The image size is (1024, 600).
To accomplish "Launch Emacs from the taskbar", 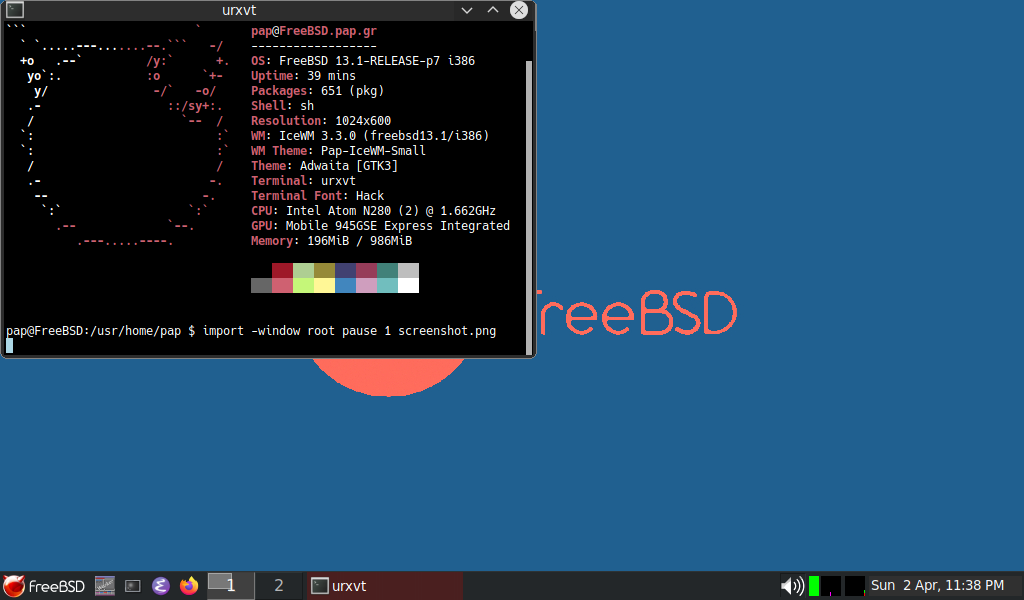I will (x=160, y=586).
